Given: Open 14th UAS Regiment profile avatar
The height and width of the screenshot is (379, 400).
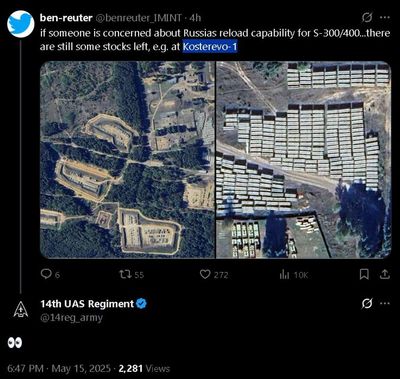Looking at the screenshot, I should pyautogui.click(x=21, y=309).
